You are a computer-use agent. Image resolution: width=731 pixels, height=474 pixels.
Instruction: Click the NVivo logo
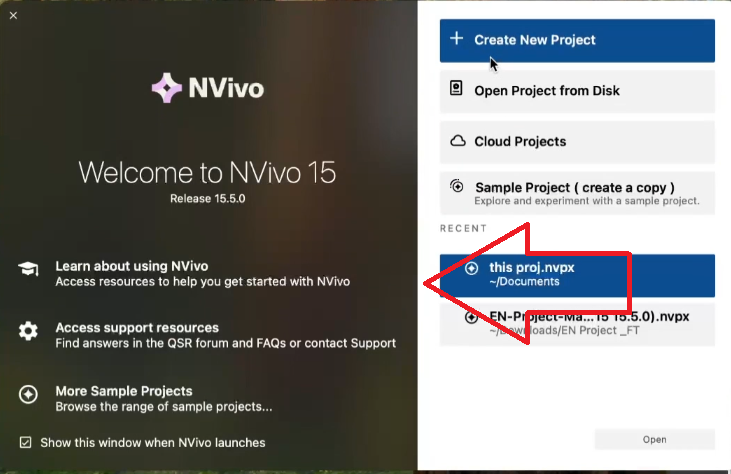(x=207, y=88)
